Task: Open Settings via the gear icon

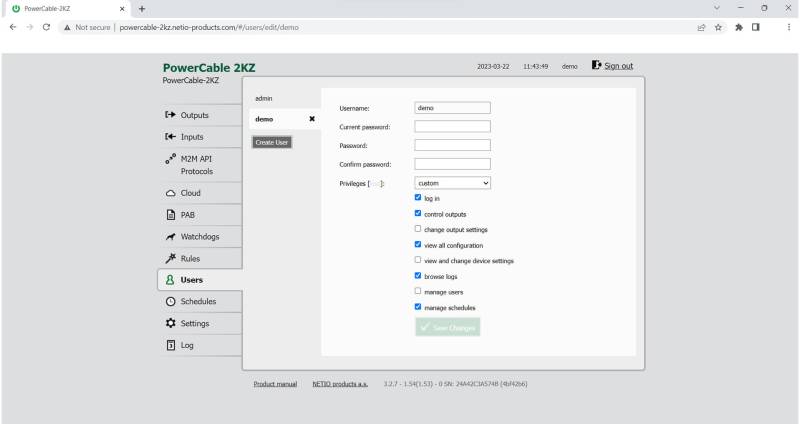Action: 170,323
